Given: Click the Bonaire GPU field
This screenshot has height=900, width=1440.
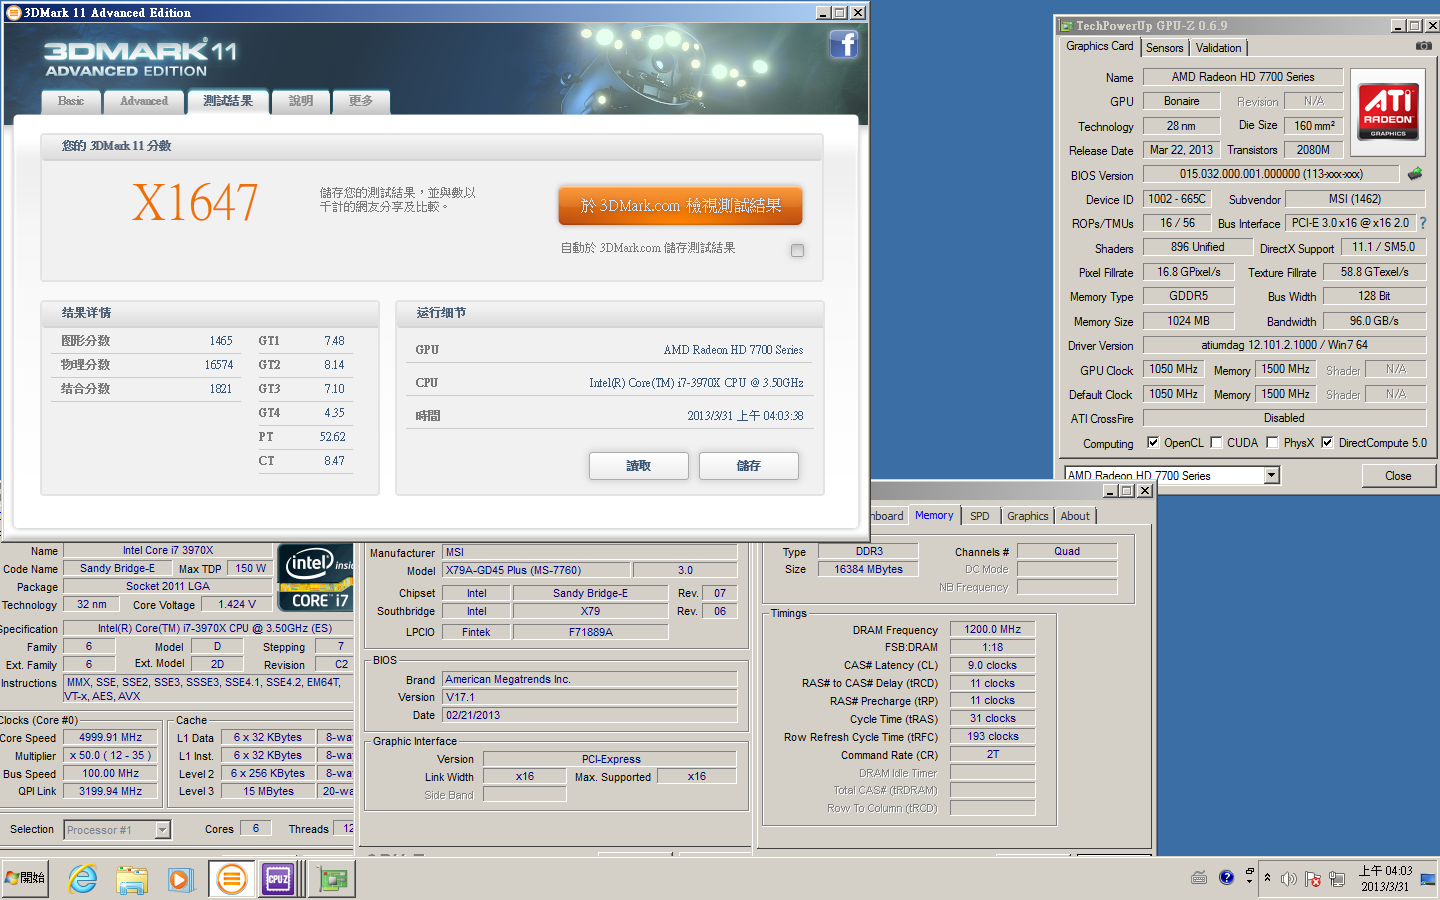Looking at the screenshot, I should (1181, 101).
